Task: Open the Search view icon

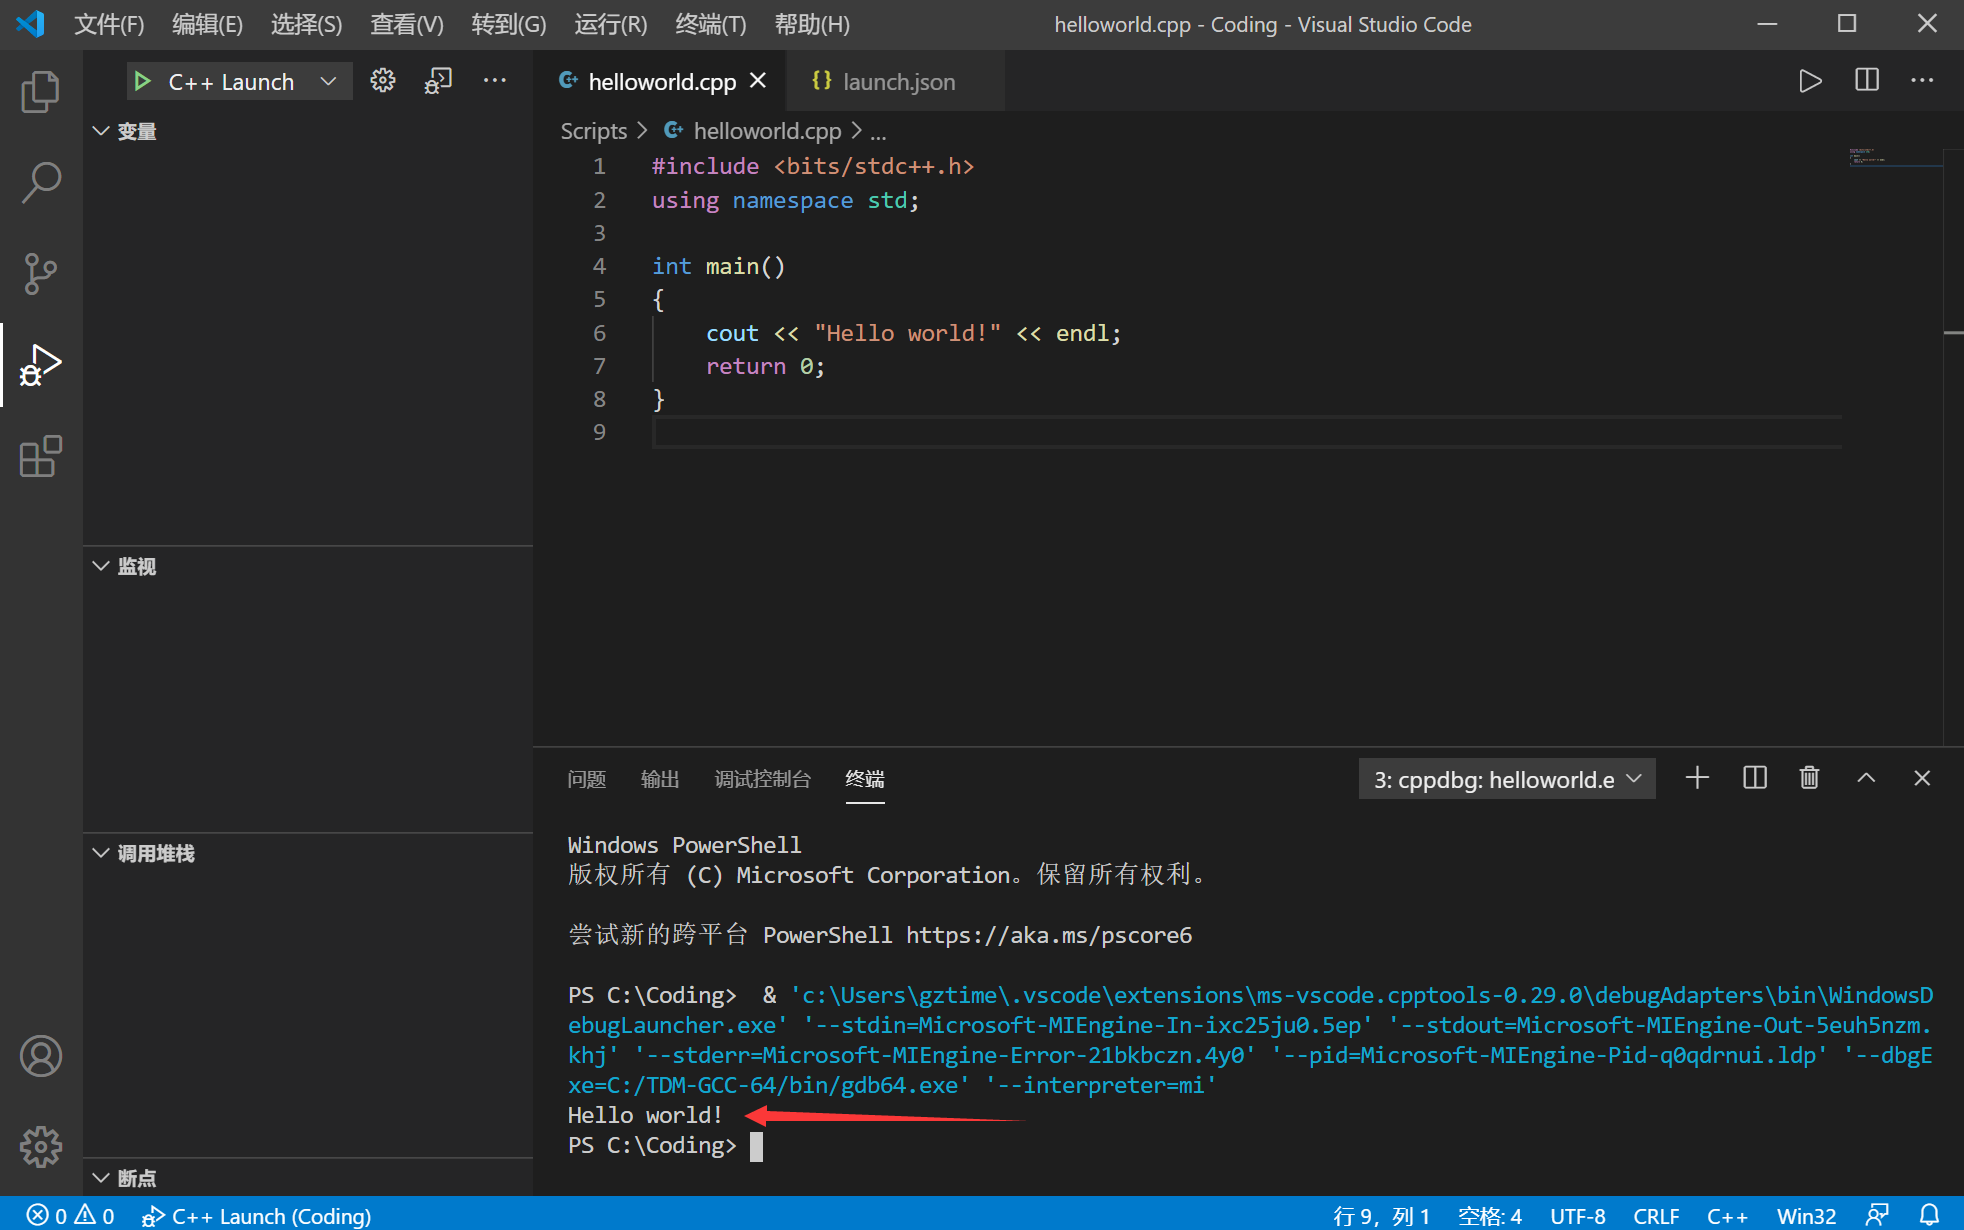Action: [x=40, y=183]
